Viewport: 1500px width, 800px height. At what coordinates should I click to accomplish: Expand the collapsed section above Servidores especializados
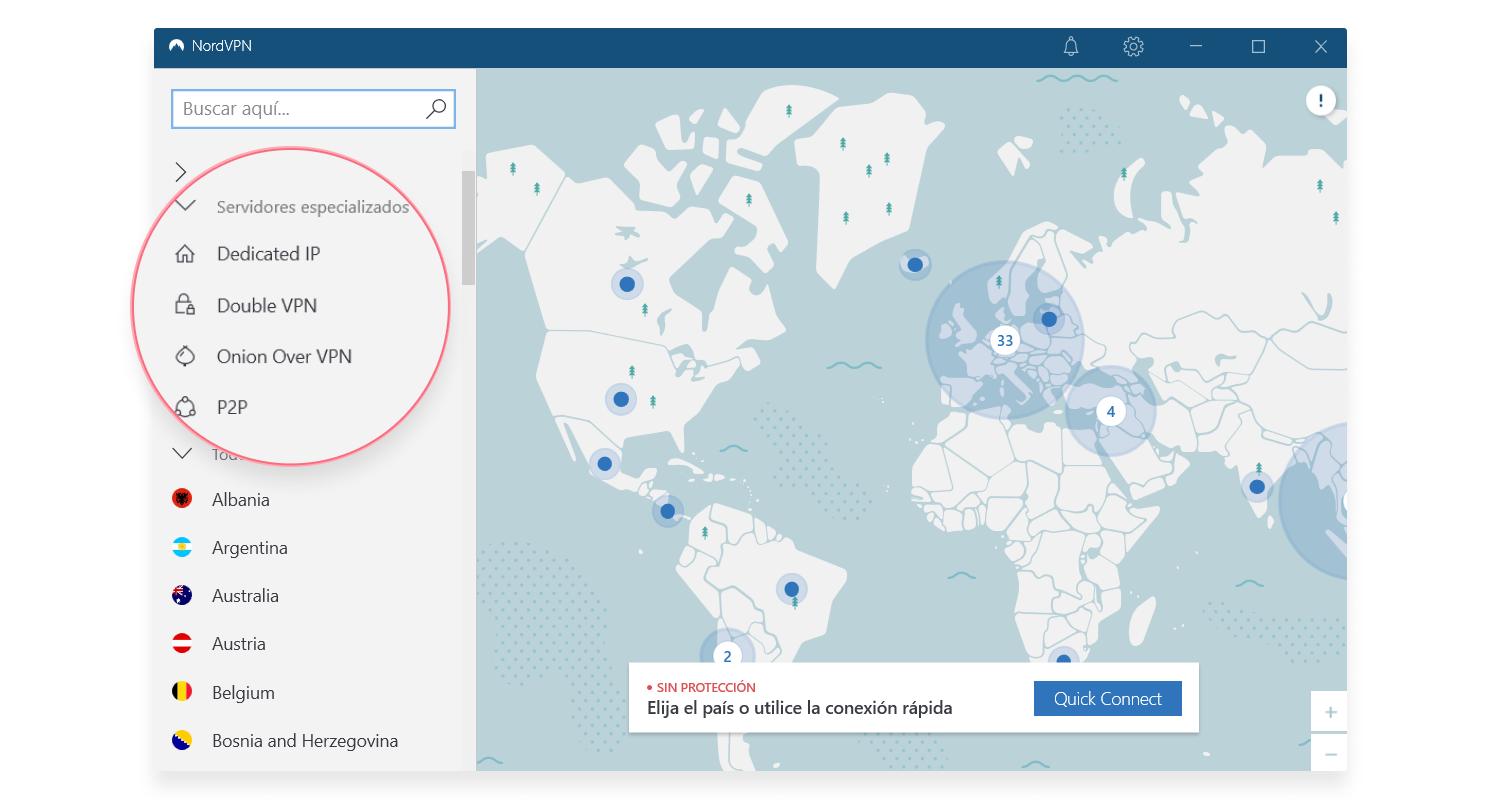coord(181,172)
